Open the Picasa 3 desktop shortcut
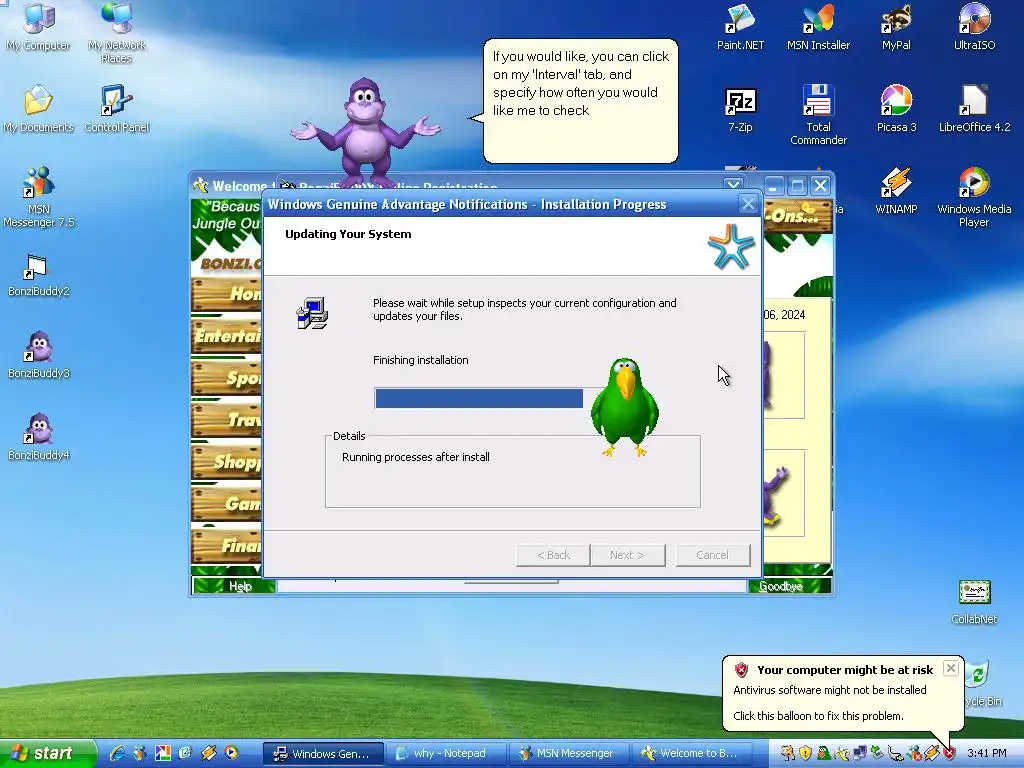1024x768 pixels. coord(896,109)
